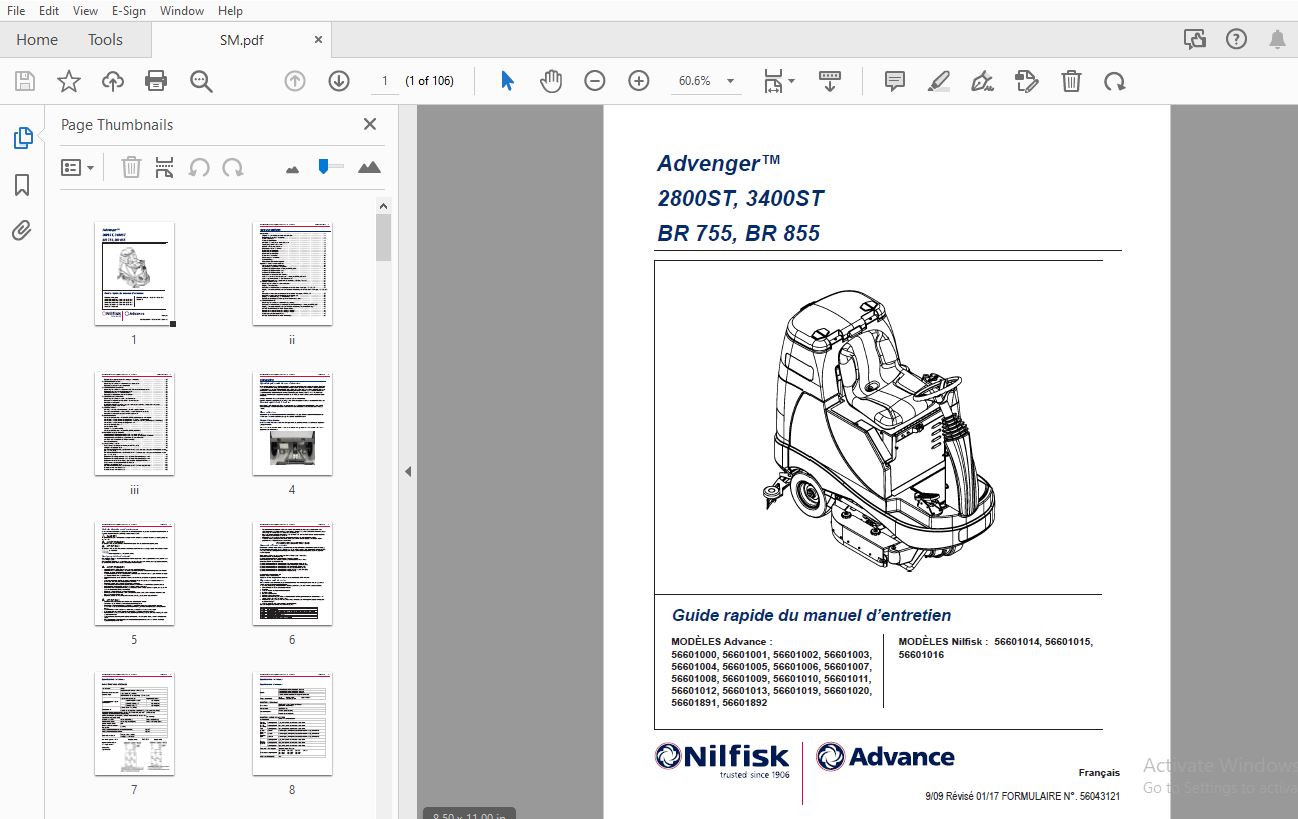Select the page 7 thumbnail
Image resolution: width=1298 pixels, height=819 pixels.
click(134, 723)
